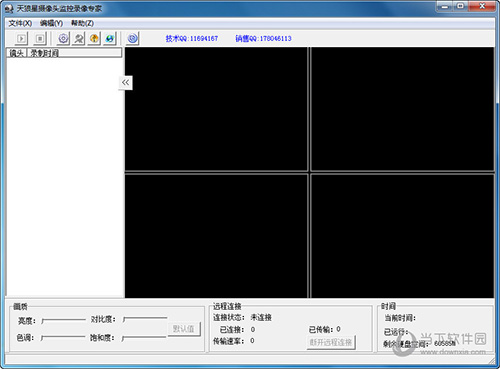Click the stop recording toolbar icon
The image size is (500, 369).
click(x=40, y=39)
